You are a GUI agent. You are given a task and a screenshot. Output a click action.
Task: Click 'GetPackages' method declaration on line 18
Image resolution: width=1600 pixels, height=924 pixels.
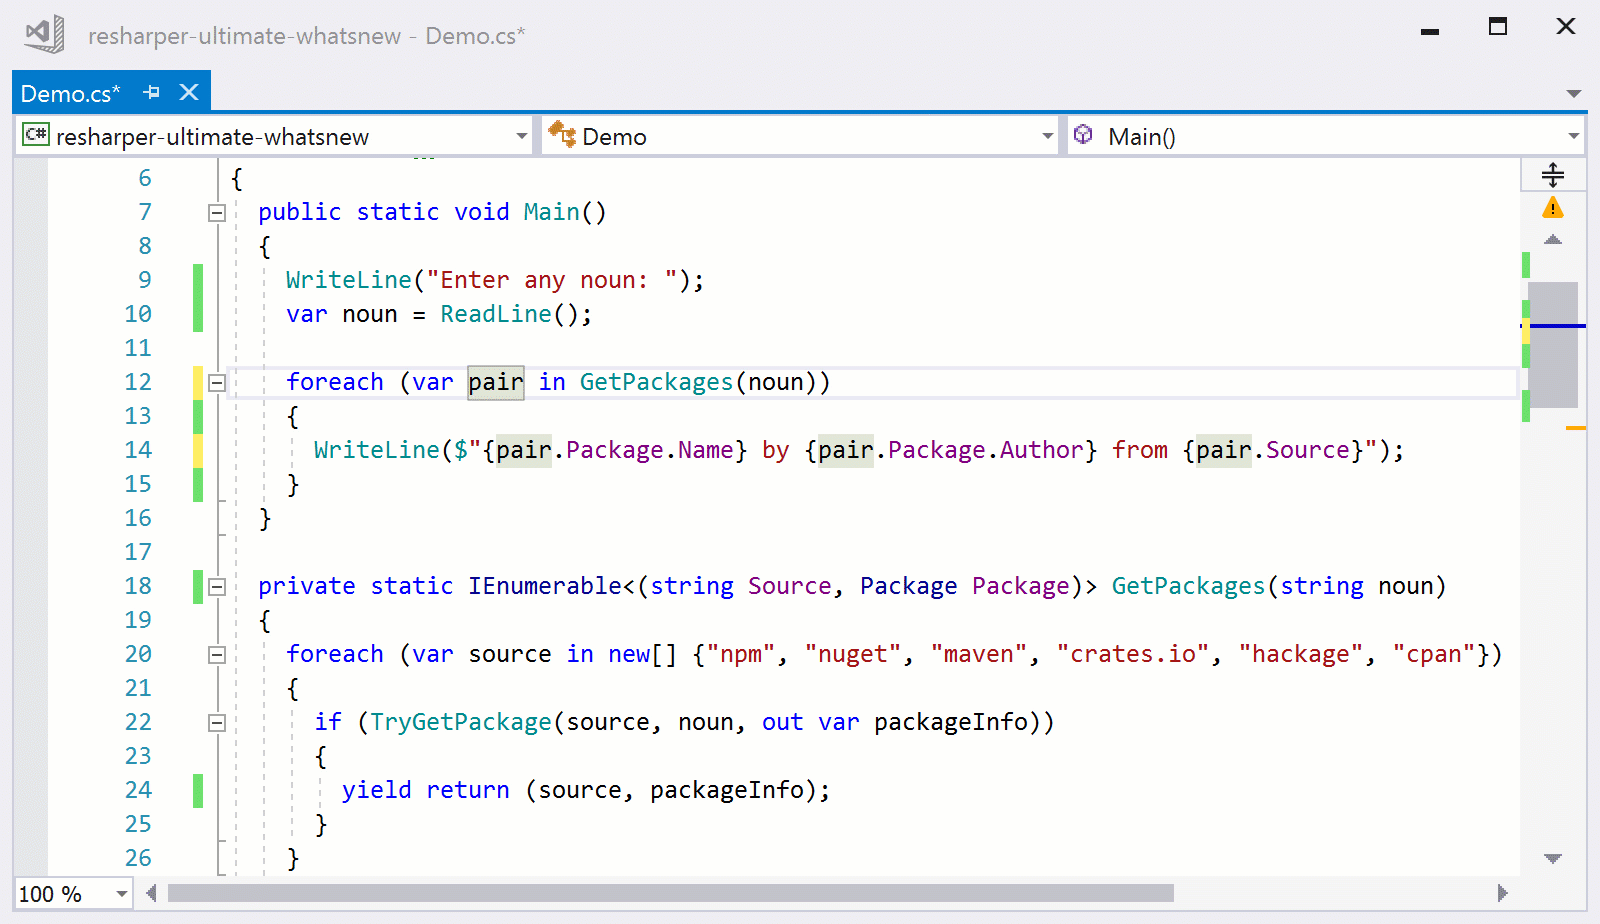[1188, 586]
